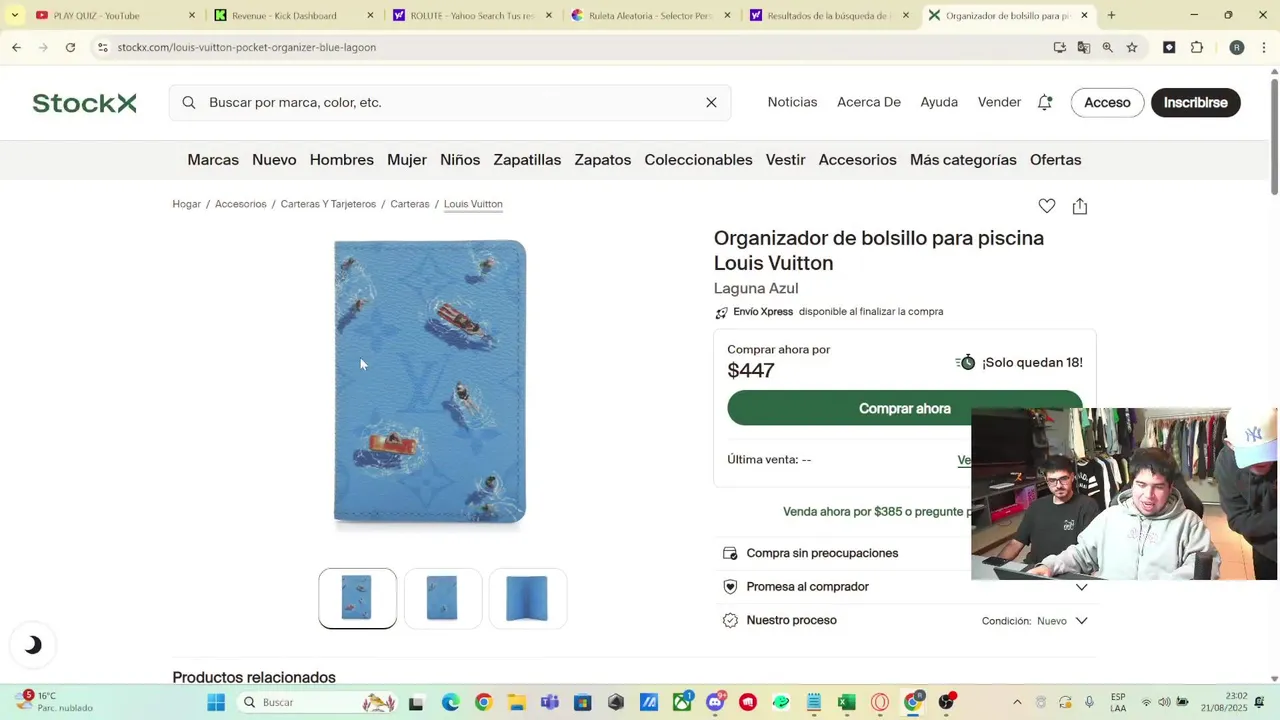
Task: Open the Ofertas menu
Action: pyautogui.click(x=1056, y=160)
